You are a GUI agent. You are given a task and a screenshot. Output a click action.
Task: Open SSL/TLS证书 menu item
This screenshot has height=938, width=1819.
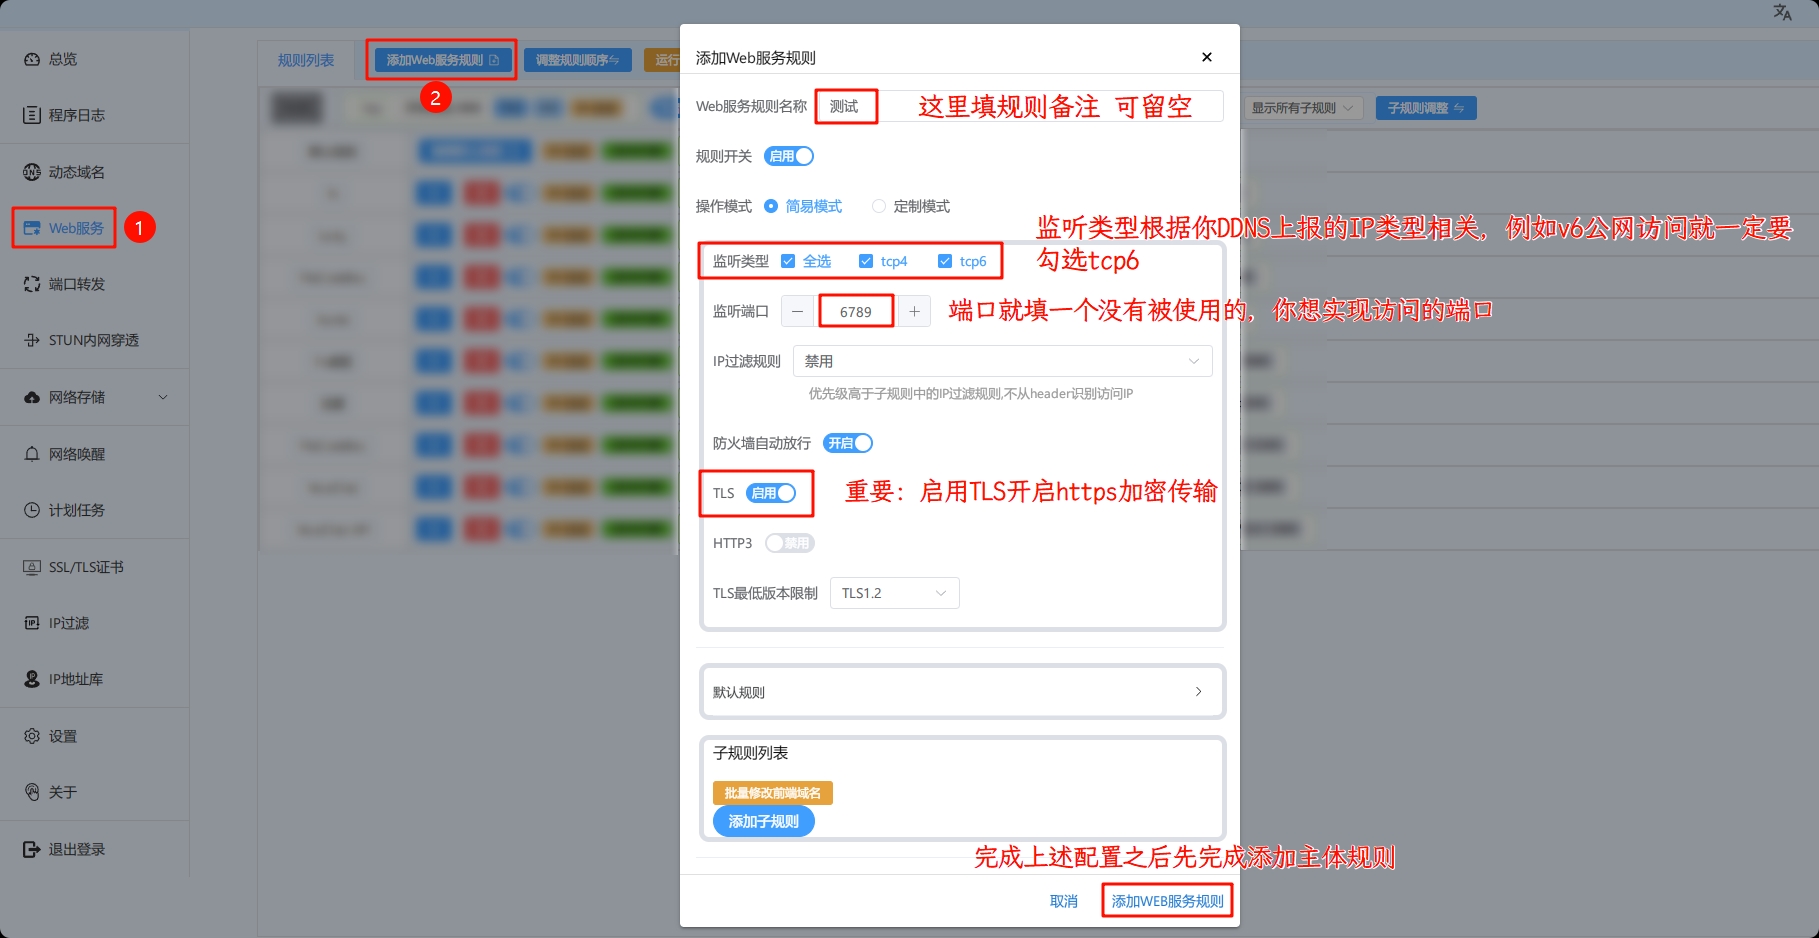pos(87,567)
